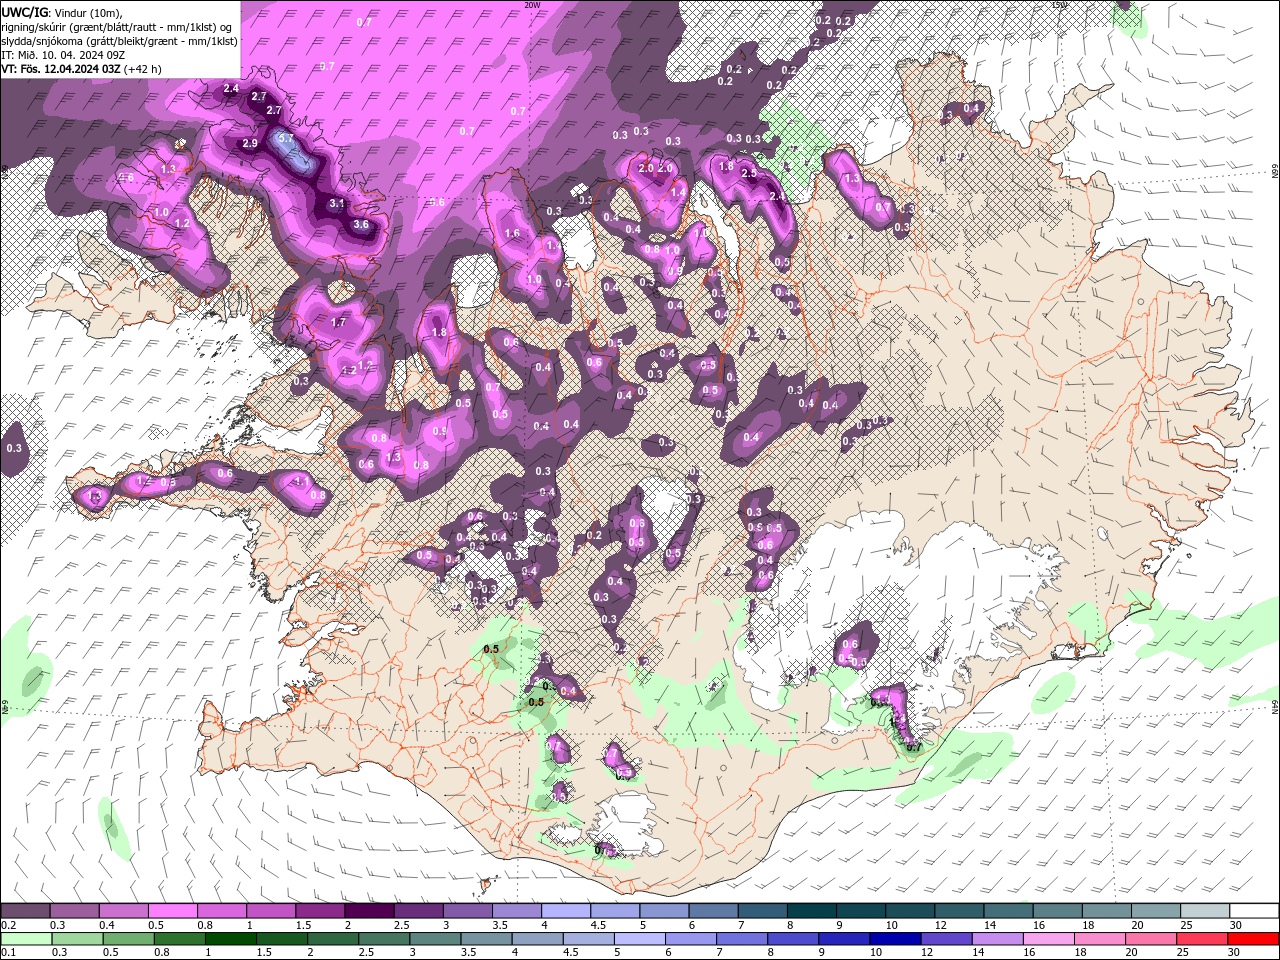Click the red 30 swatch in lower legend
The image size is (1280, 960).
pos(1254,939)
